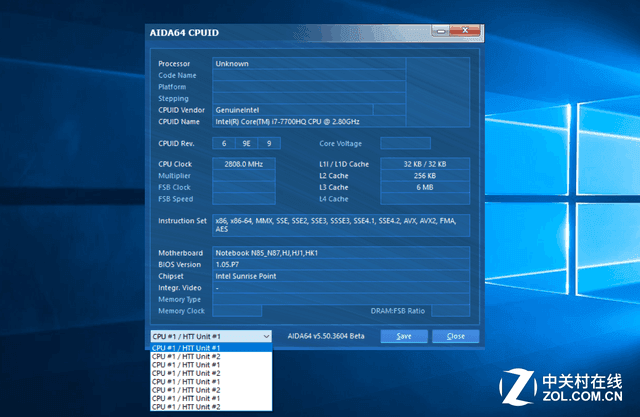Screen dimensions: 640x417
Task: Click the 'Intel Sunrise Point' chipset value
Action: [x=246, y=276]
